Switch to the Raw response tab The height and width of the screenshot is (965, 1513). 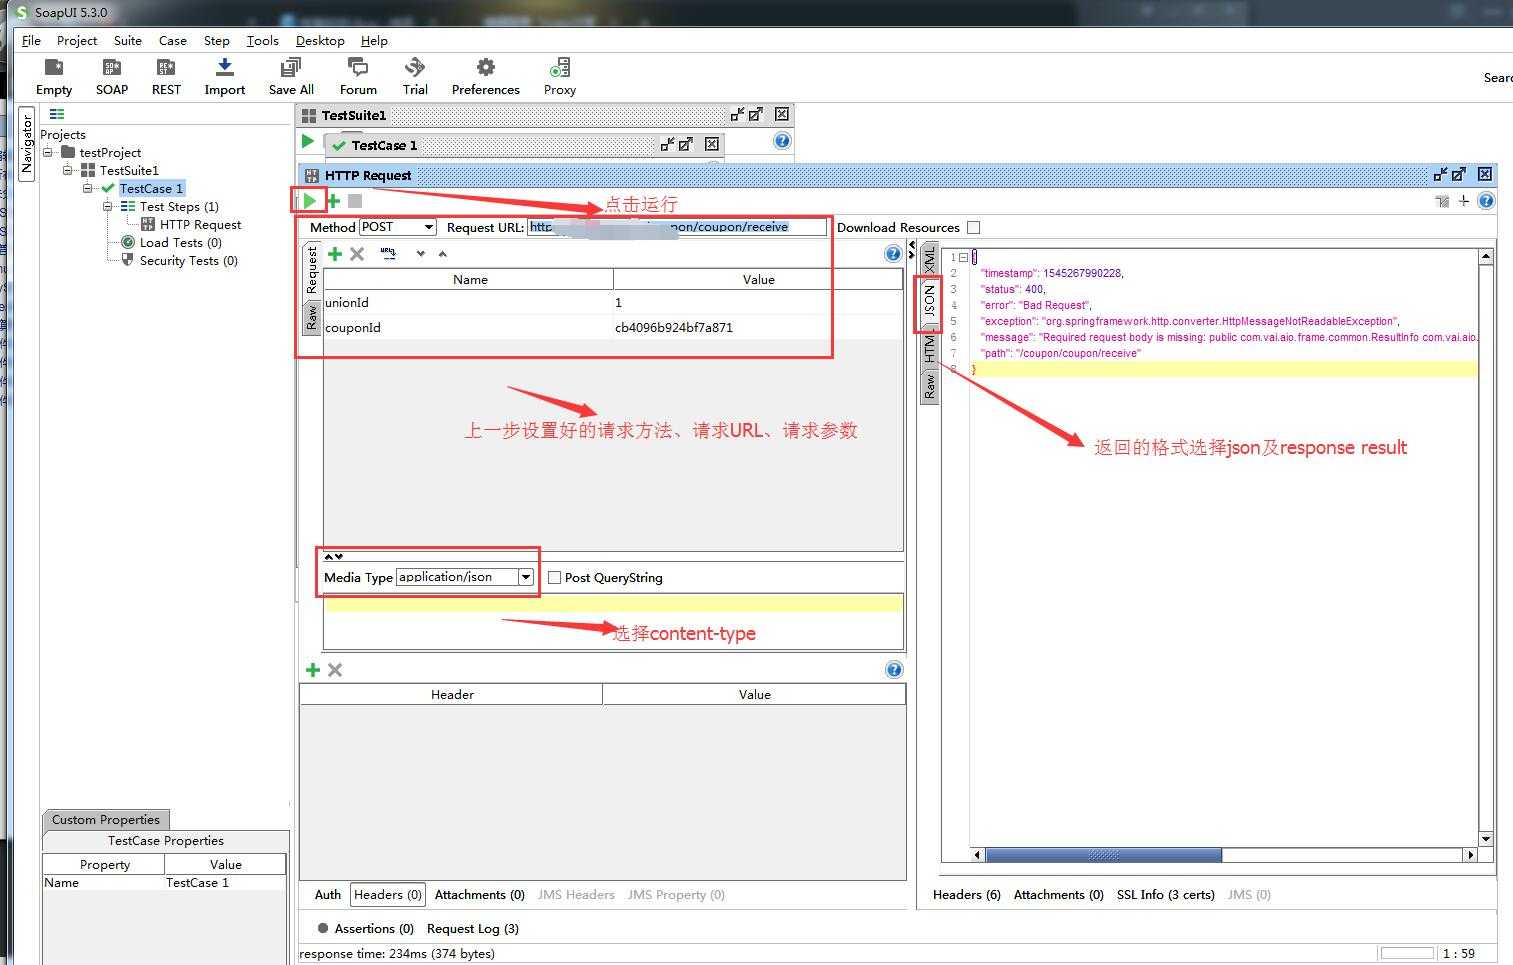[929, 386]
